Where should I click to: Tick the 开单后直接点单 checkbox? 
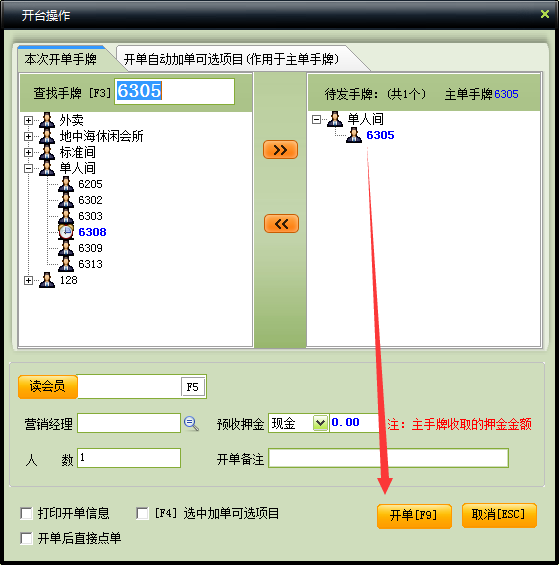[26, 538]
